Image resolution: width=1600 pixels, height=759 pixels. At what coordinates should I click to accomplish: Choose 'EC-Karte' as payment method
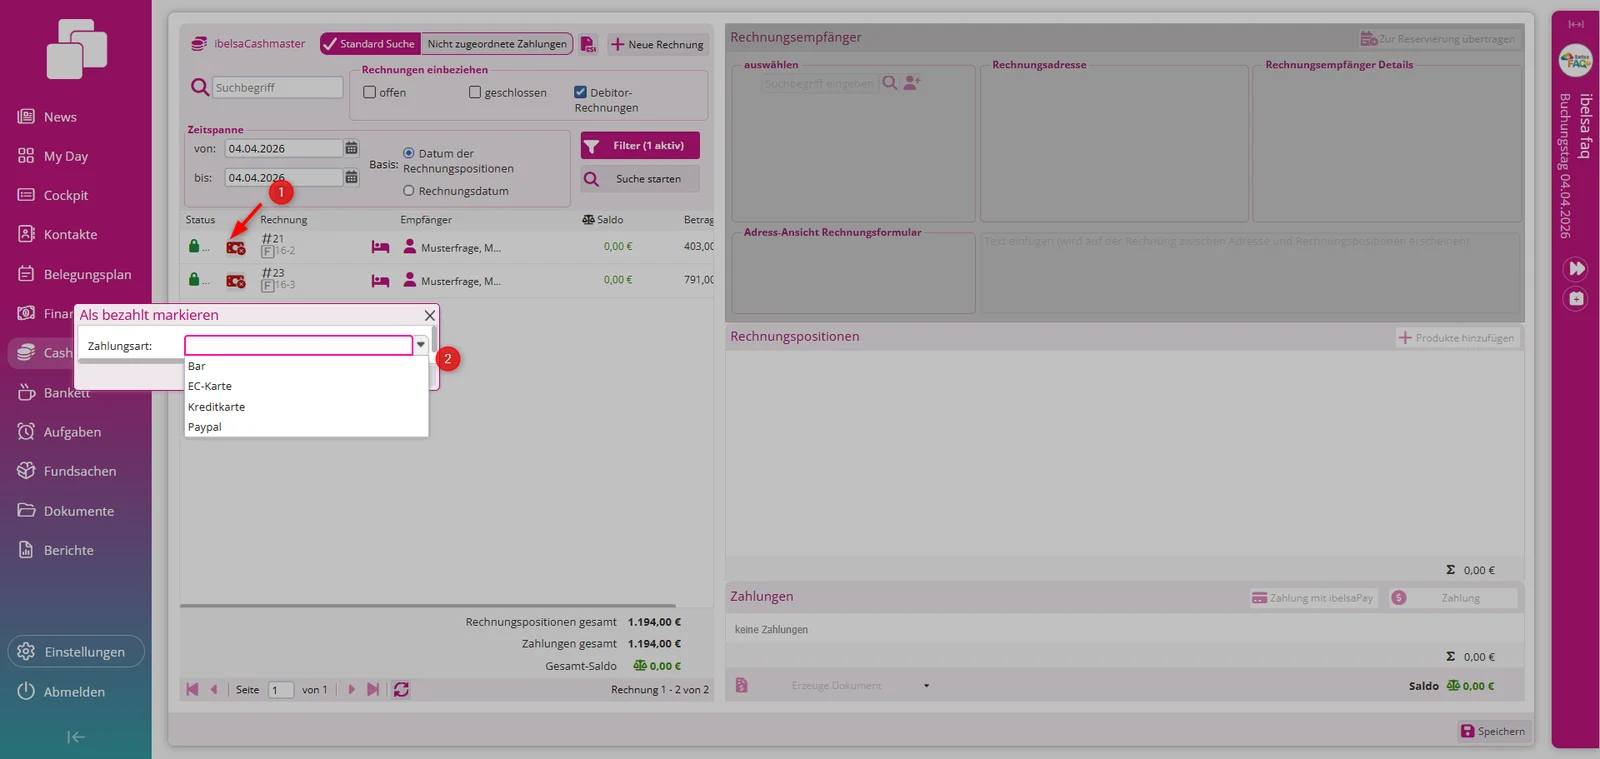(306, 386)
